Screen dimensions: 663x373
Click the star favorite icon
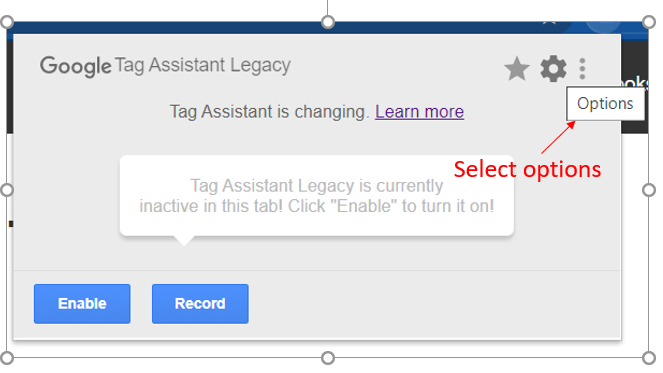pyautogui.click(x=516, y=69)
